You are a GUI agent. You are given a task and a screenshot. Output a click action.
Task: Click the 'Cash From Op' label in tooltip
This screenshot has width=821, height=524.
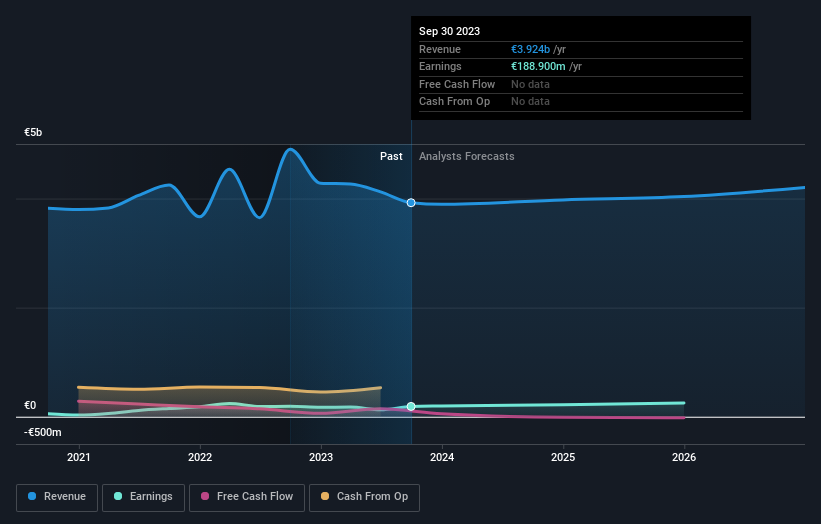click(454, 102)
